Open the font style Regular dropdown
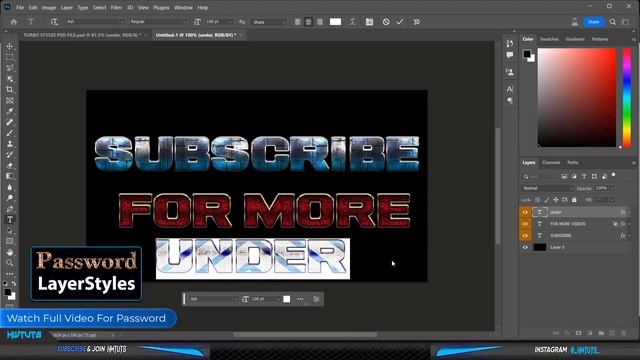640x360 pixels. [158, 22]
